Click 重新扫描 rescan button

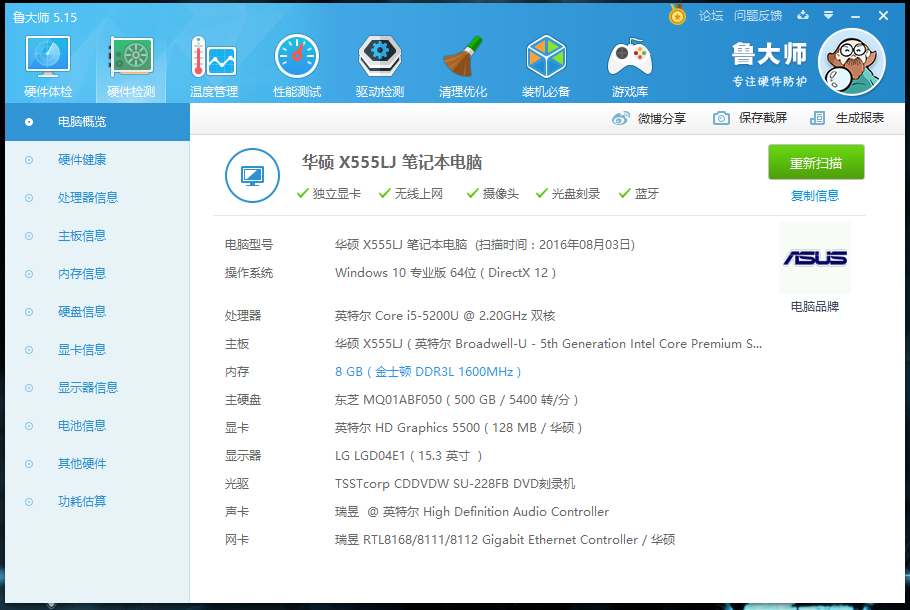tap(816, 163)
